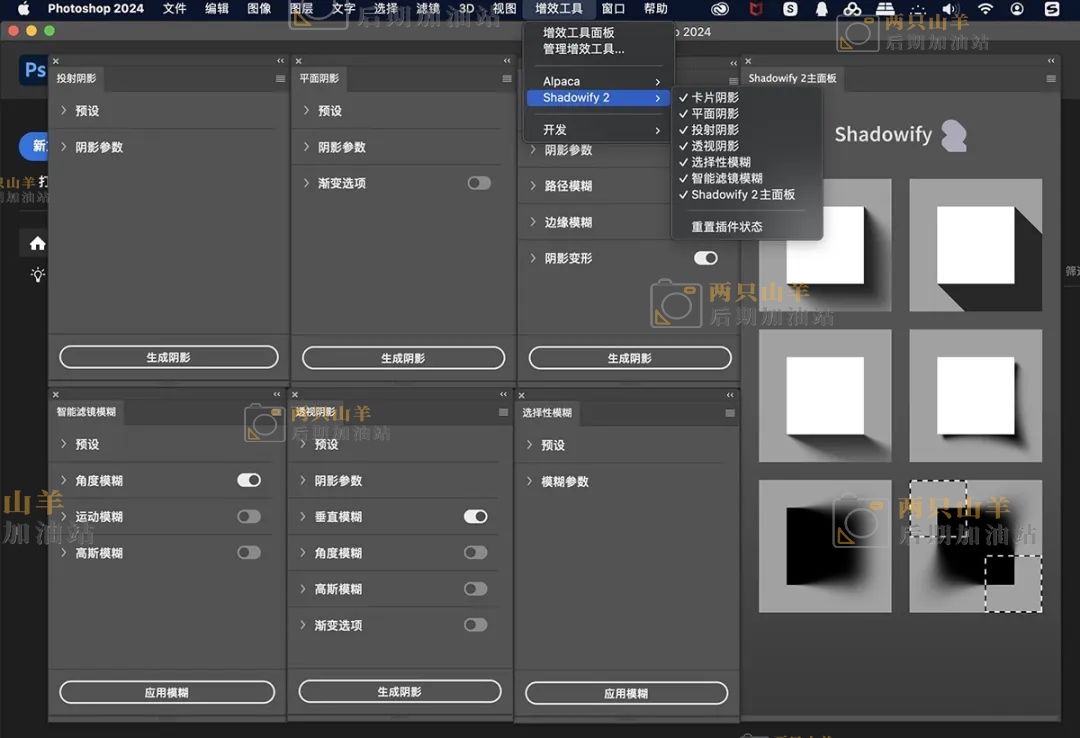This screenshot has height=738, width=1080.
Task: Open the panel menu icon on Shadowify 2主面板
Action: (x=1050, y=78)
